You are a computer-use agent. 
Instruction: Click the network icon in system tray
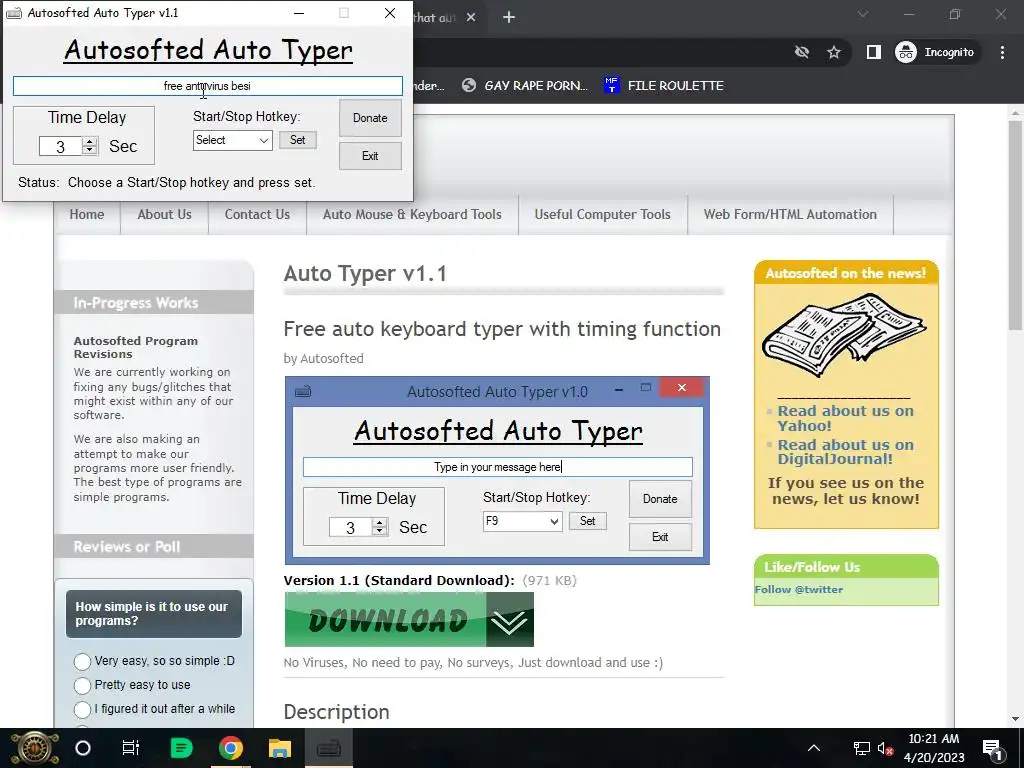(x=861, y=748)
